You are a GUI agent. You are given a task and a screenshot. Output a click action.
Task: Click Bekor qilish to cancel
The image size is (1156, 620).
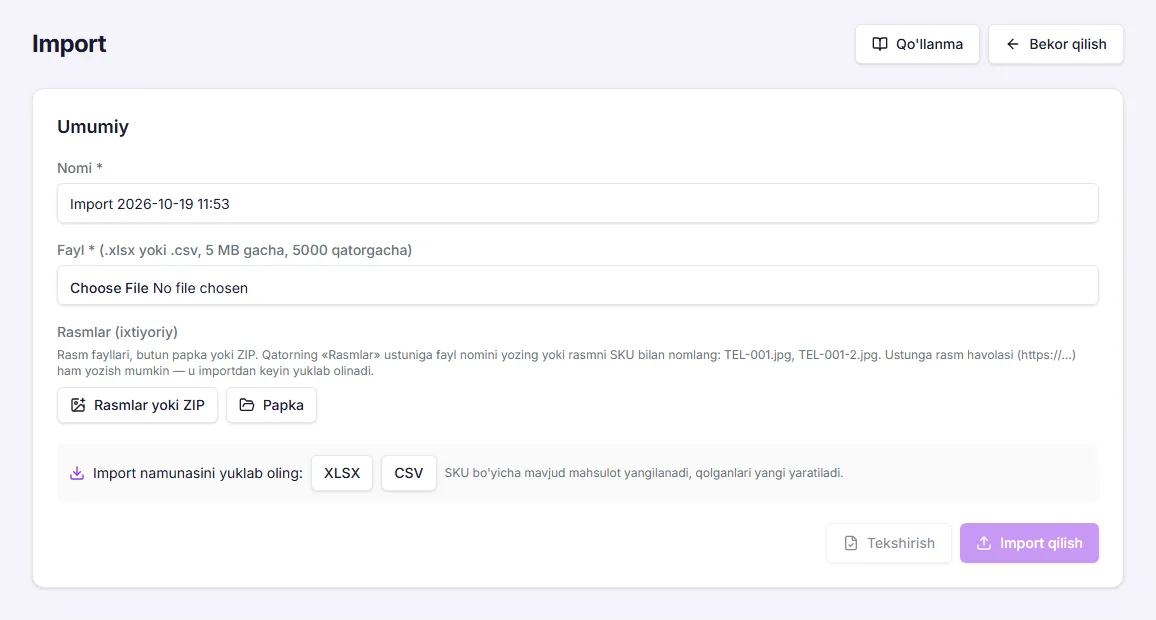coord(1056,44)
